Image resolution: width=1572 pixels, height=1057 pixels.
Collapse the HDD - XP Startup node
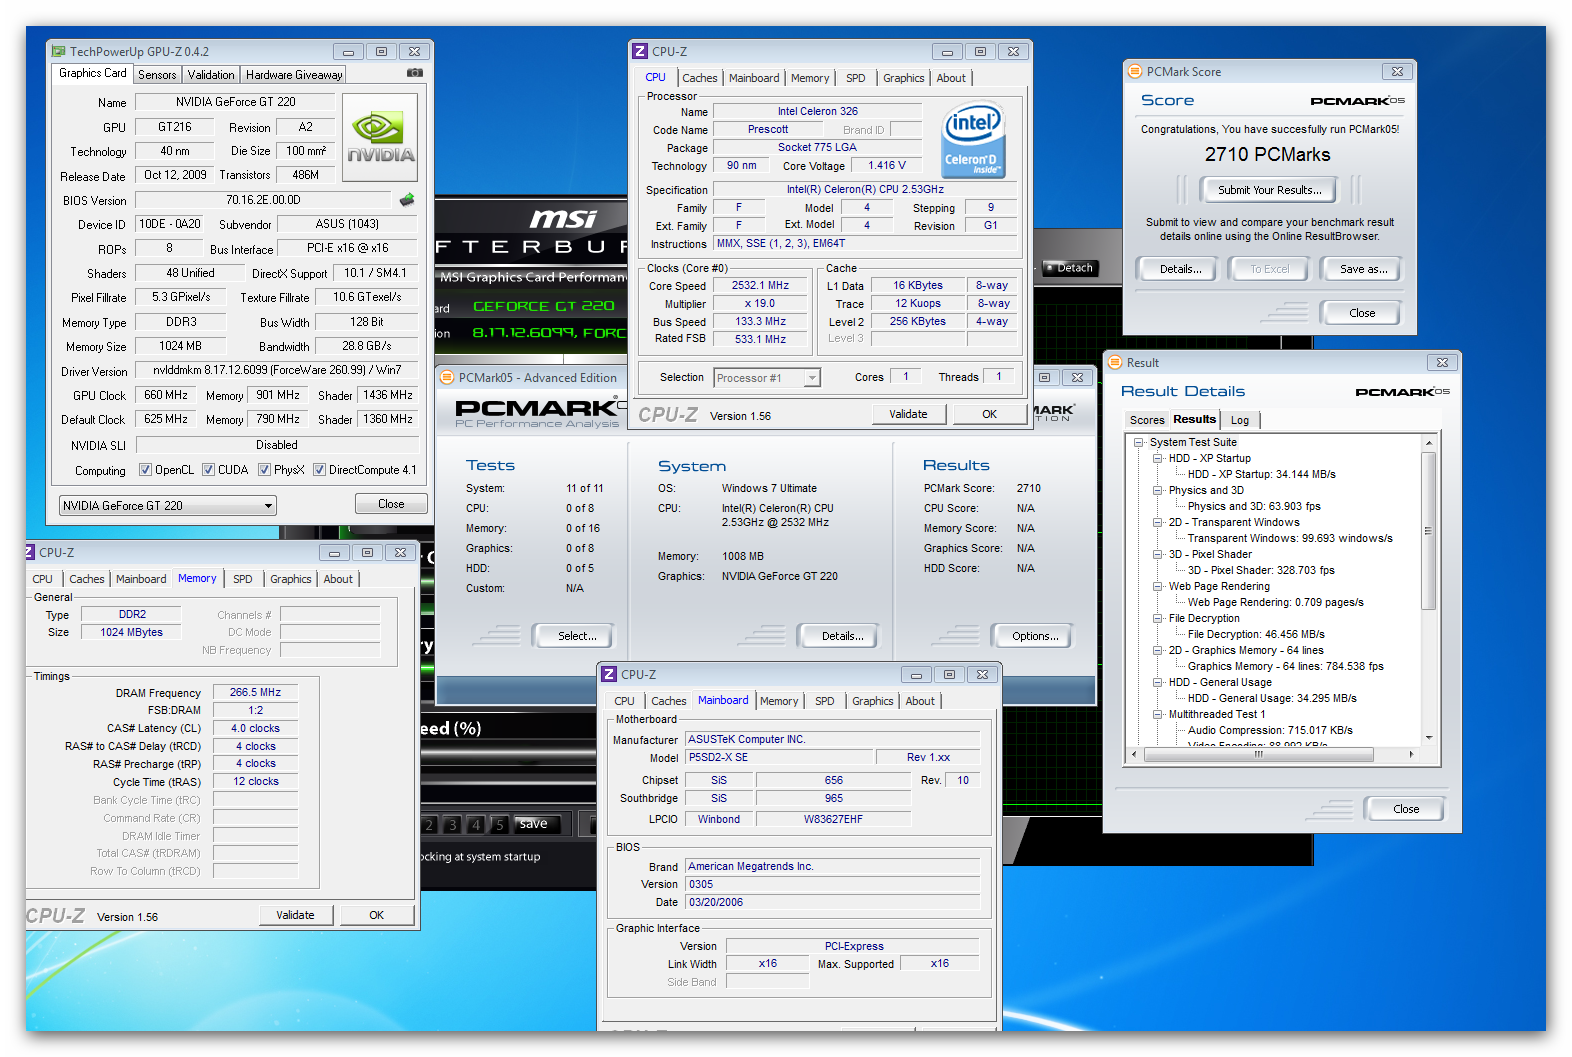tap(1157, 458)
